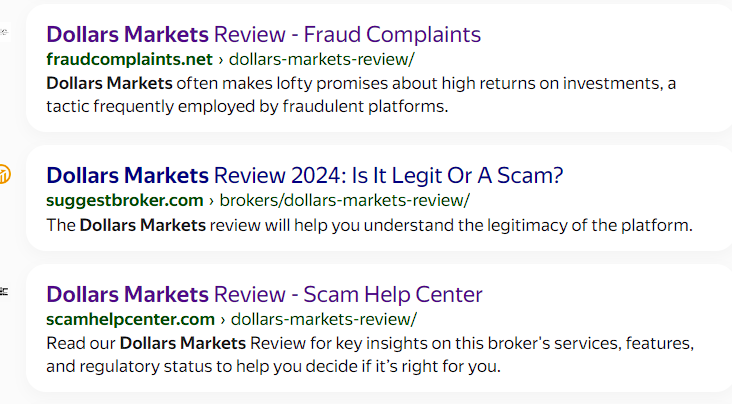The image size is (732, 404).
Task: Click snippet line 'tactic frequently employed by fraudulent platforms'
Action: (247, 106)
